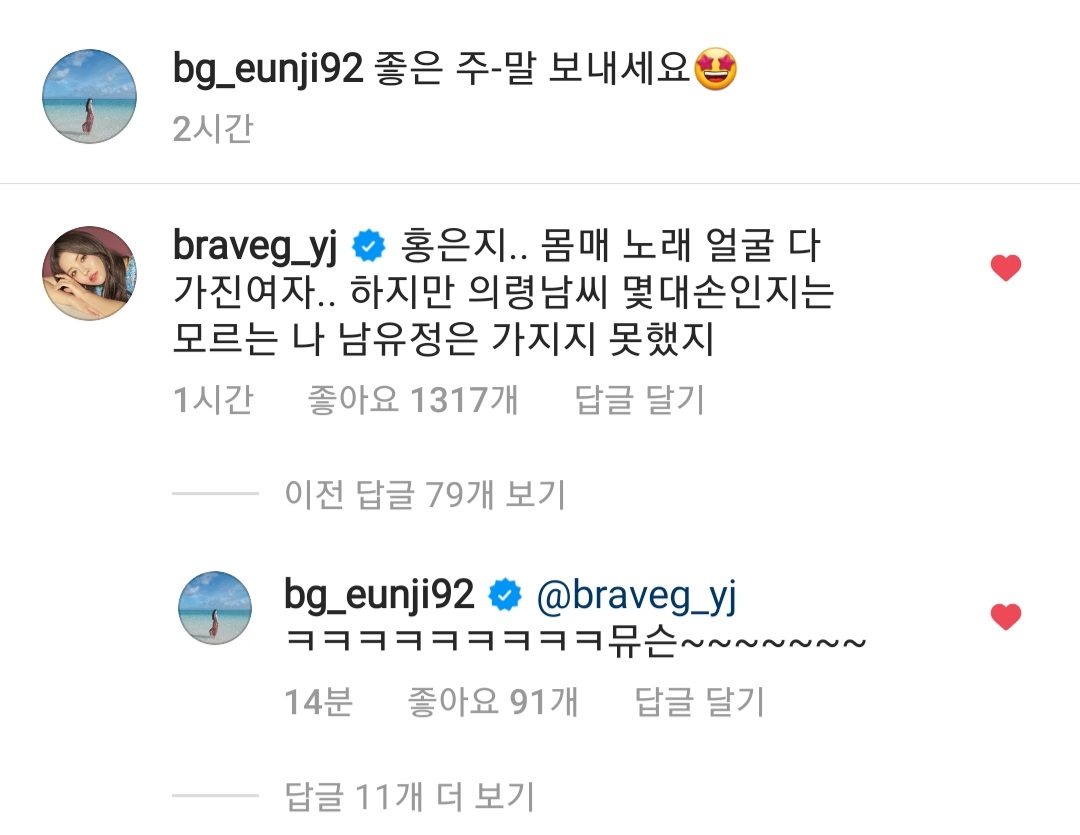Expand 이전 답글 79개 보기 replies
1080x835 pixels.
click(x=425, y=494)
